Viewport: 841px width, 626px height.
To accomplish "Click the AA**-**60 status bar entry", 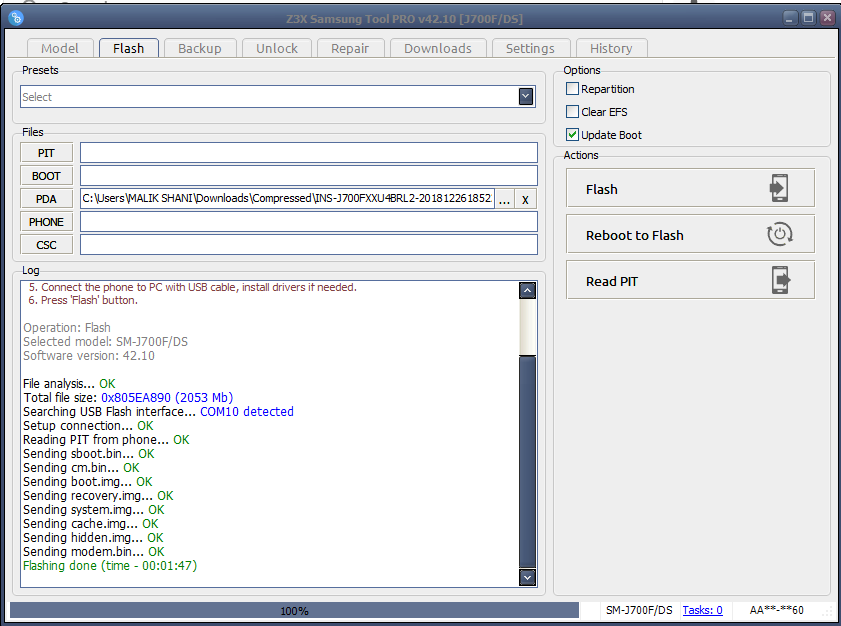I will pyautogui.click(x=777, y=610).
